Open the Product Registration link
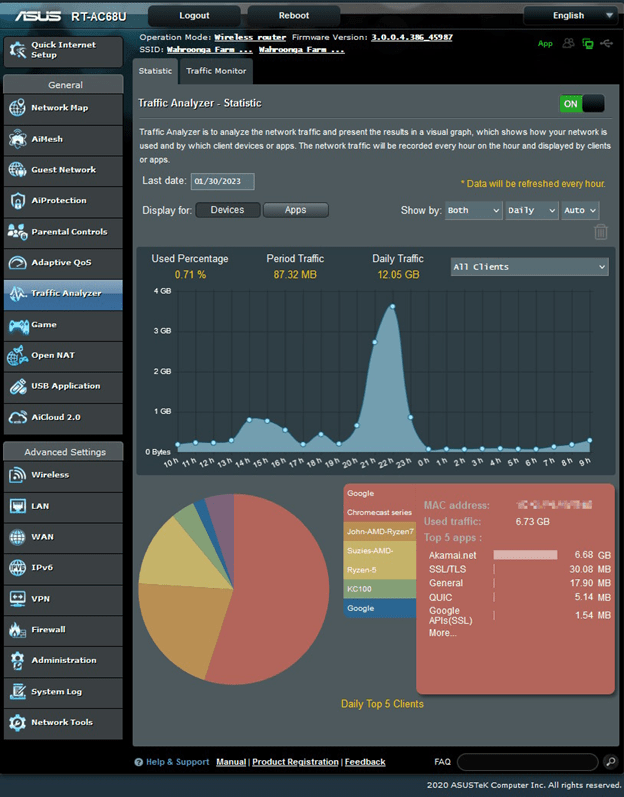 coord(295,762)
